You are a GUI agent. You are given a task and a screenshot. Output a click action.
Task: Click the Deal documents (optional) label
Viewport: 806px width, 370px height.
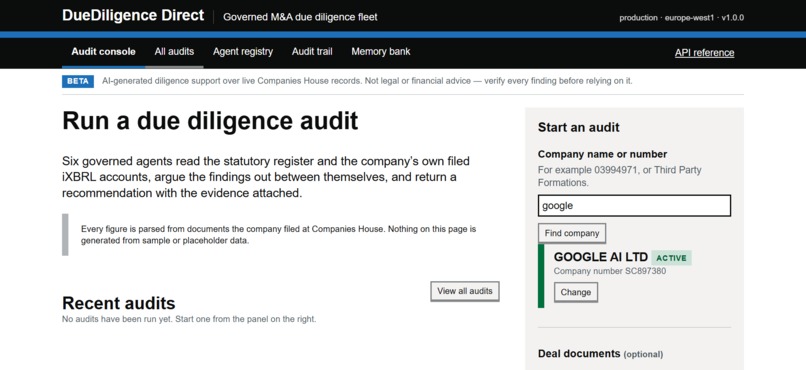[x=600, y=354]
